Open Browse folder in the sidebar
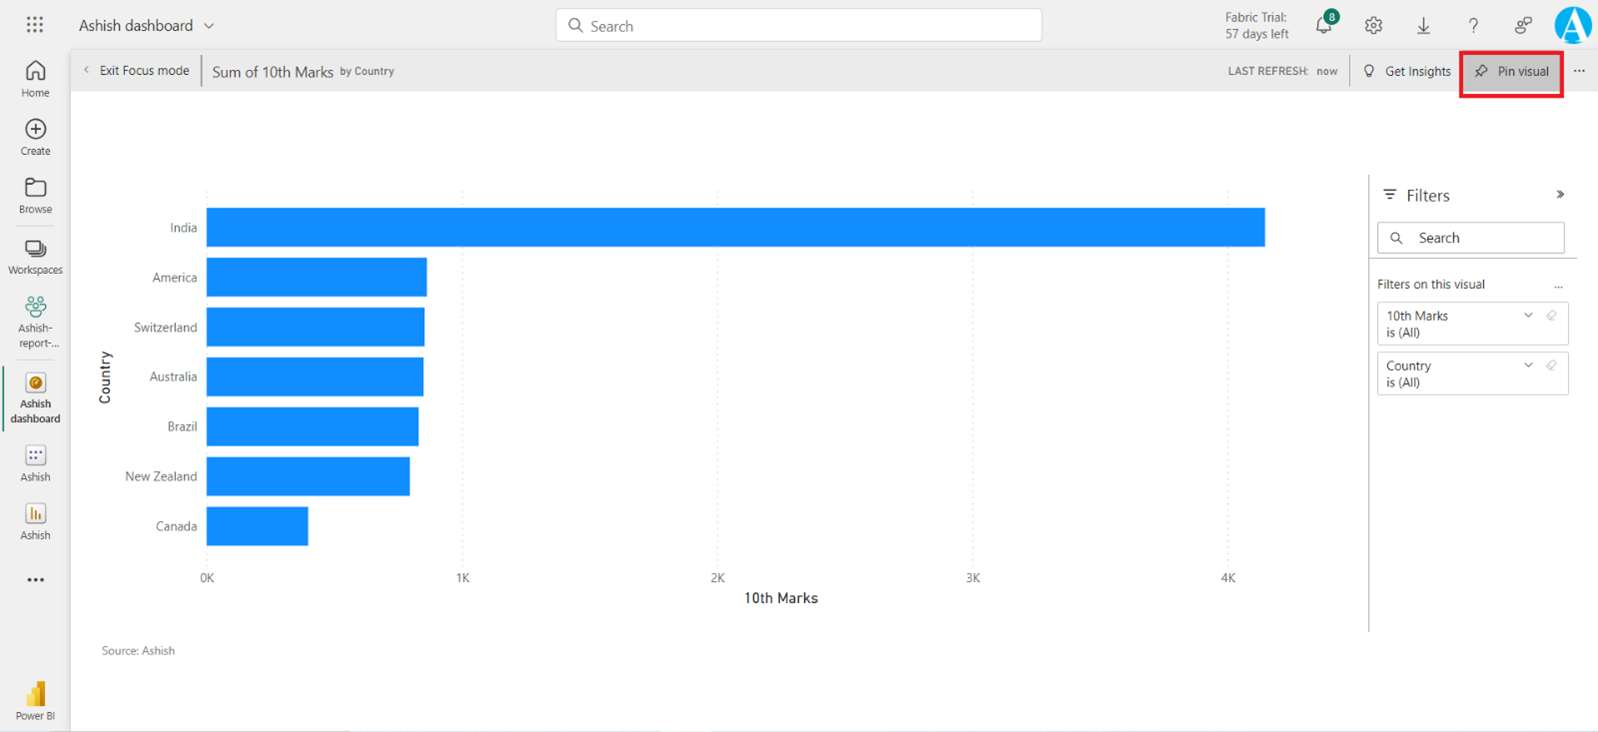The height and width of the screenshot is (732, 1598). 35,195
